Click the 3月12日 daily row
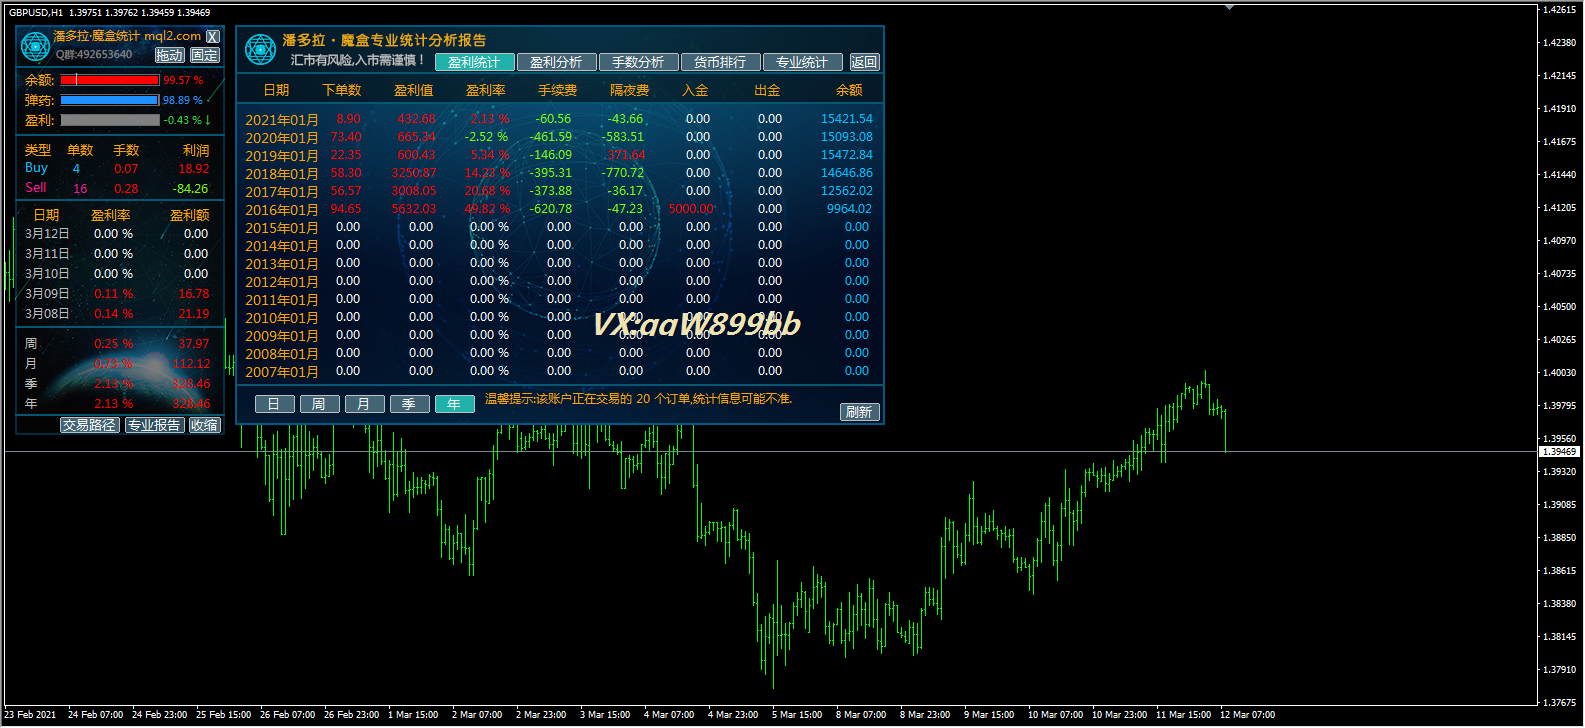Viewport: 1585px width, 728px height. pos(118,234)
